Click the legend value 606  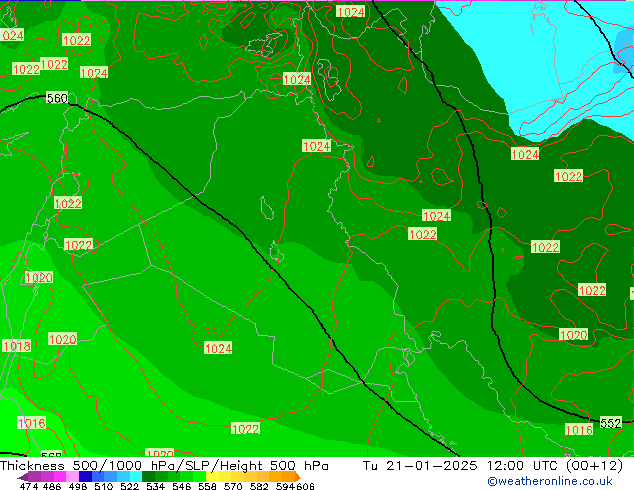(x=304, y=486)
